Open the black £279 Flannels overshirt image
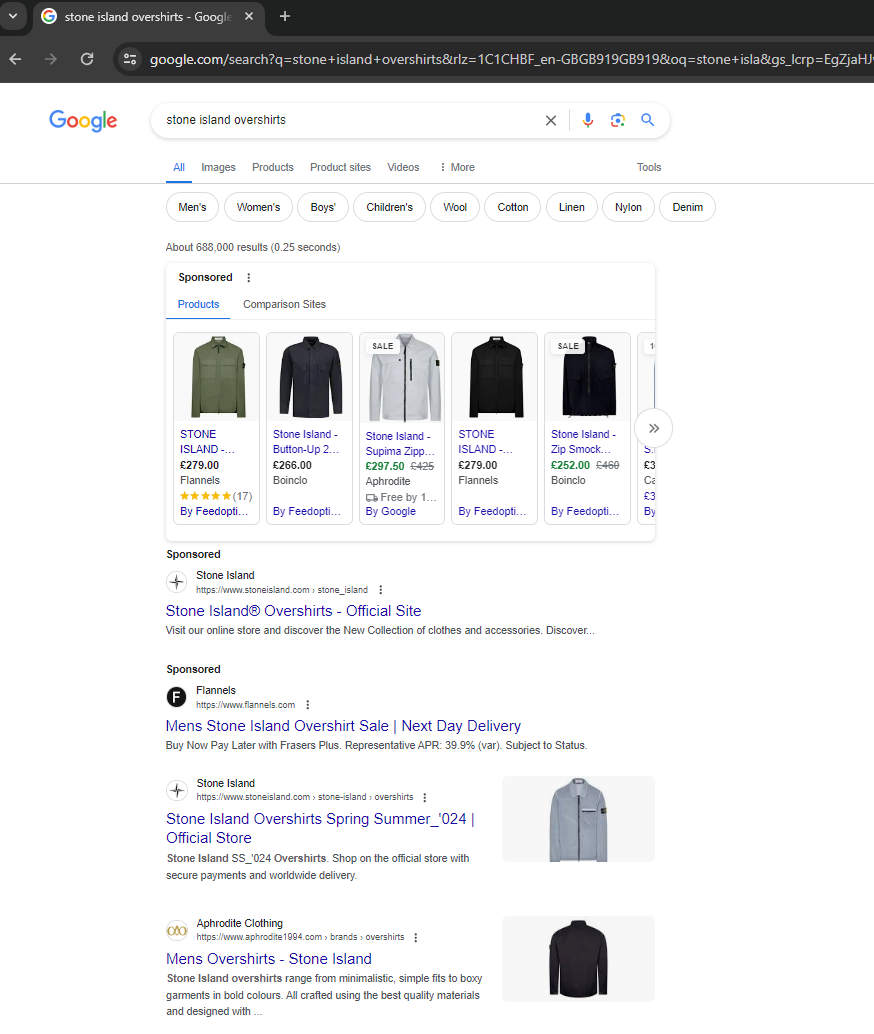Image resolution: width=874 pixels, height=1034 pixels. (495, 377)
